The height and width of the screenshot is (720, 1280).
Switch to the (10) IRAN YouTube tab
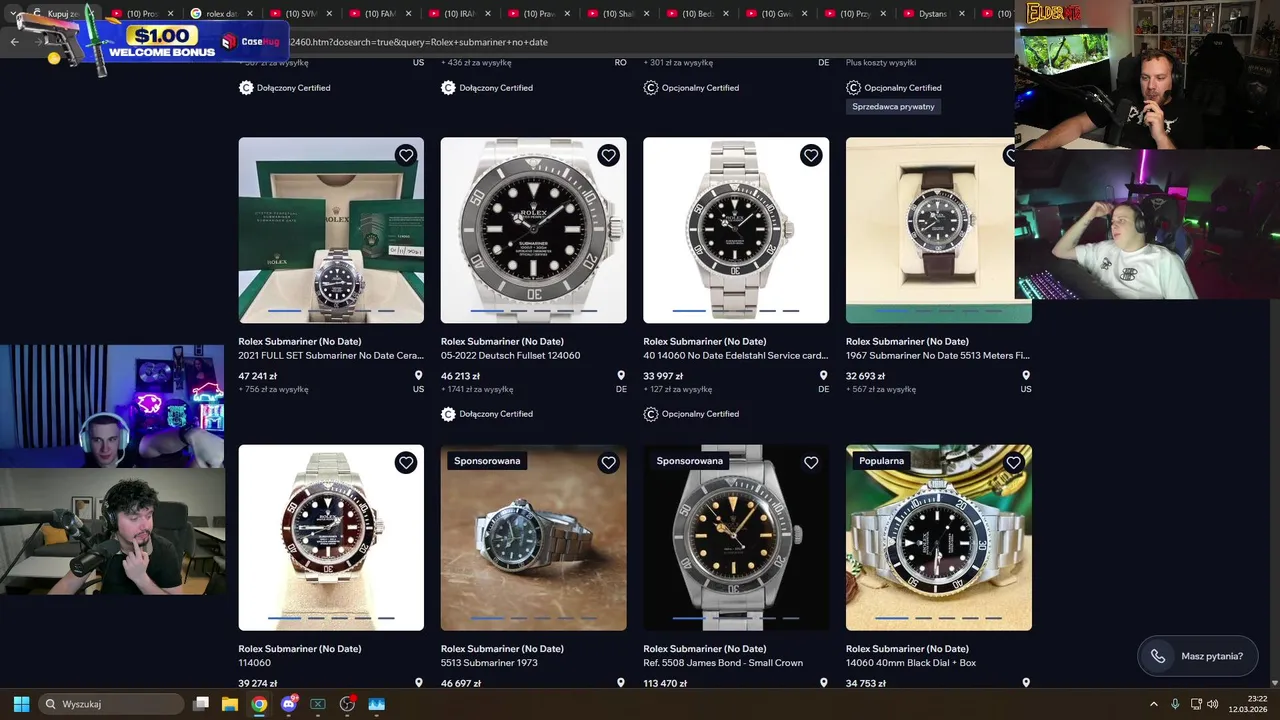pyautogui.click(x=459, y=14)
